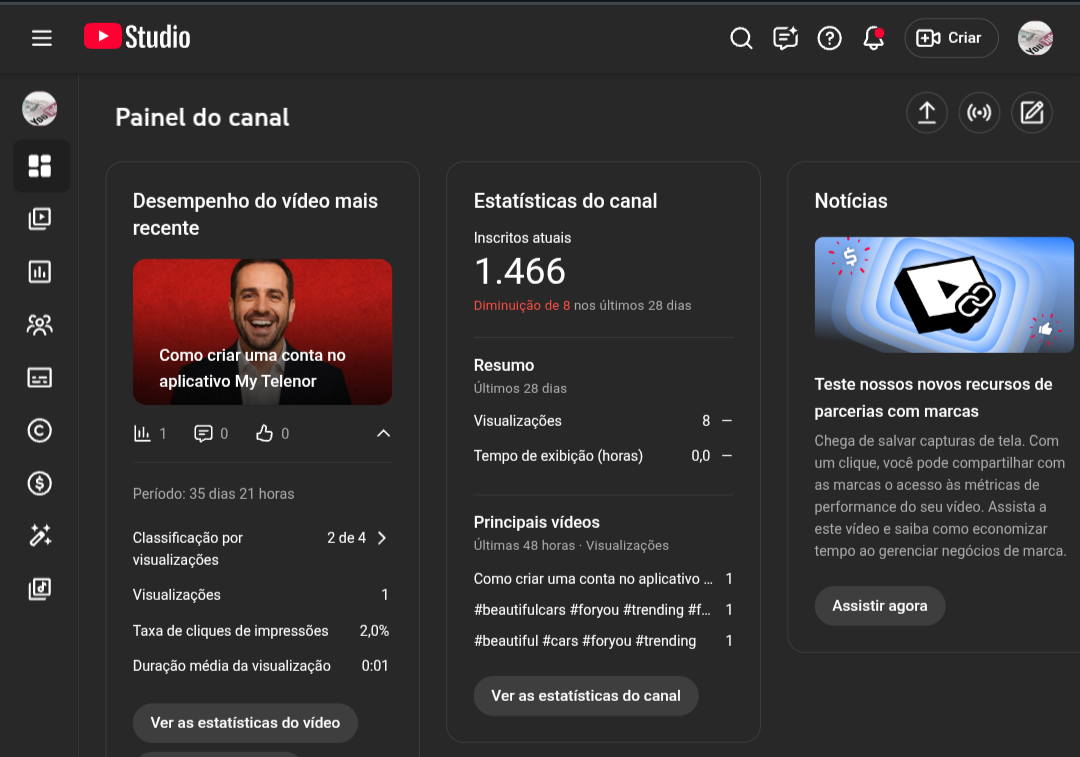
Task: Collapse the latest video performance details chevron
Action: [x=384, y=433]
